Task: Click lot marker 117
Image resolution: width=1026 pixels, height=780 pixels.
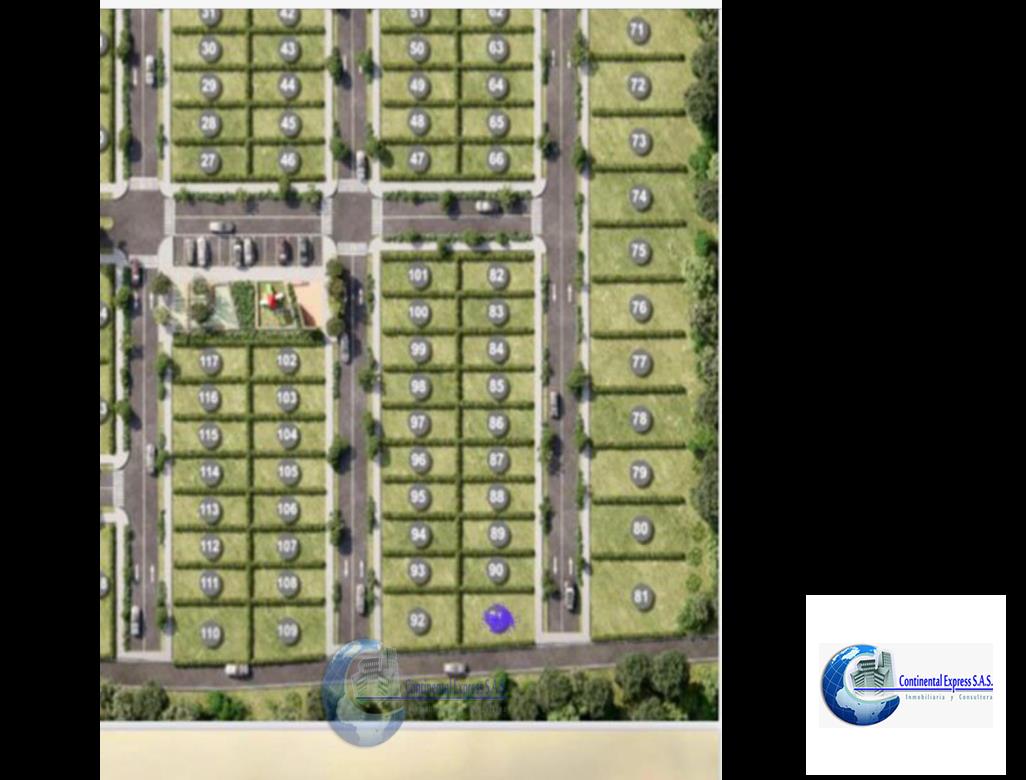Action: [x=209, y=361]
